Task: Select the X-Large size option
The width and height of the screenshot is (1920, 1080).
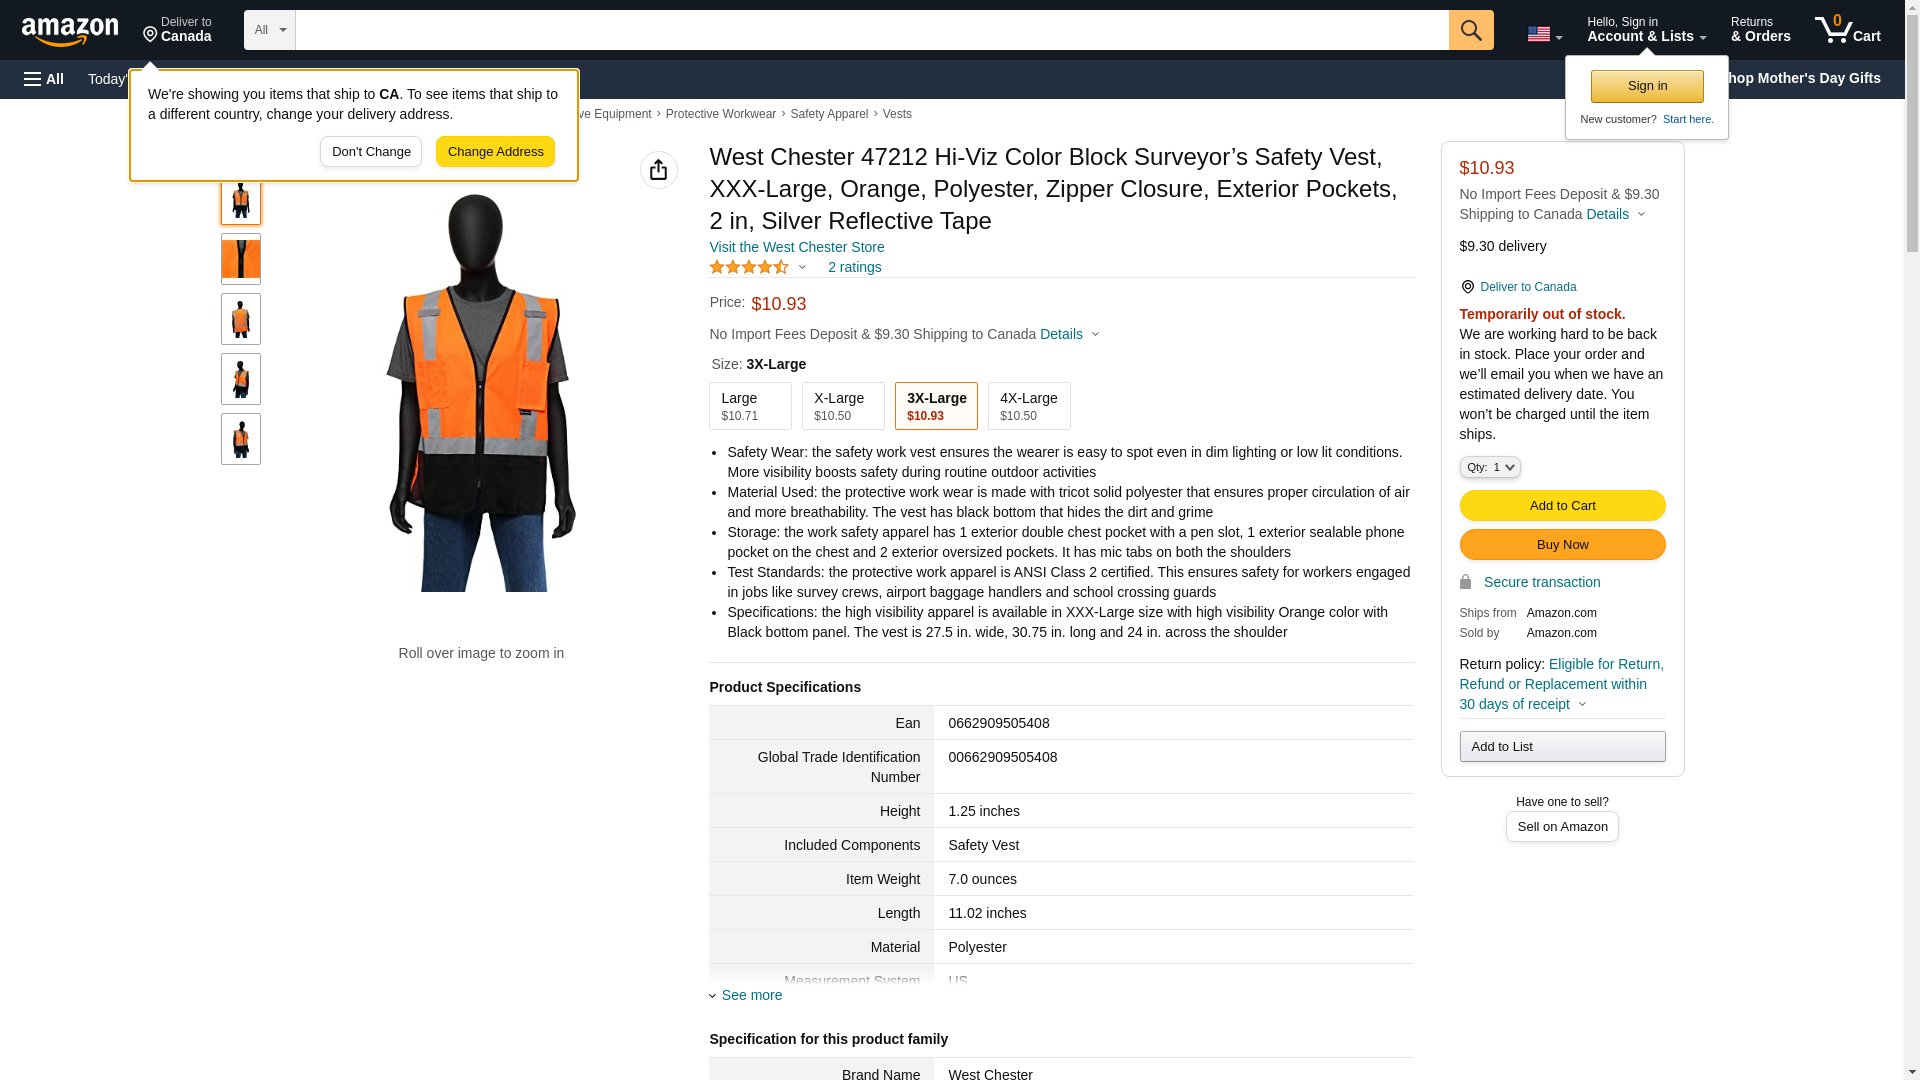Action: coord(842,406)
